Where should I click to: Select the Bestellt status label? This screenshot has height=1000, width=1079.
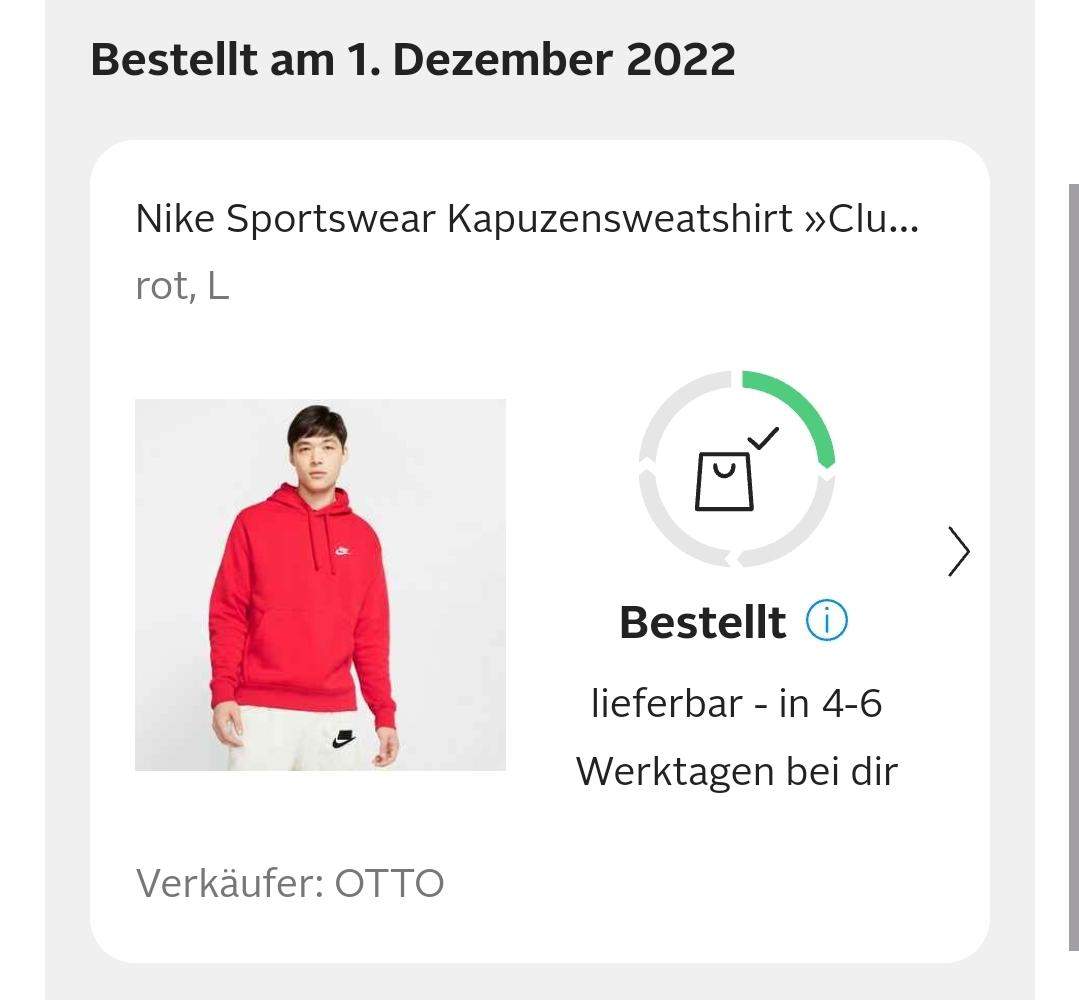(x=703, y=620)
